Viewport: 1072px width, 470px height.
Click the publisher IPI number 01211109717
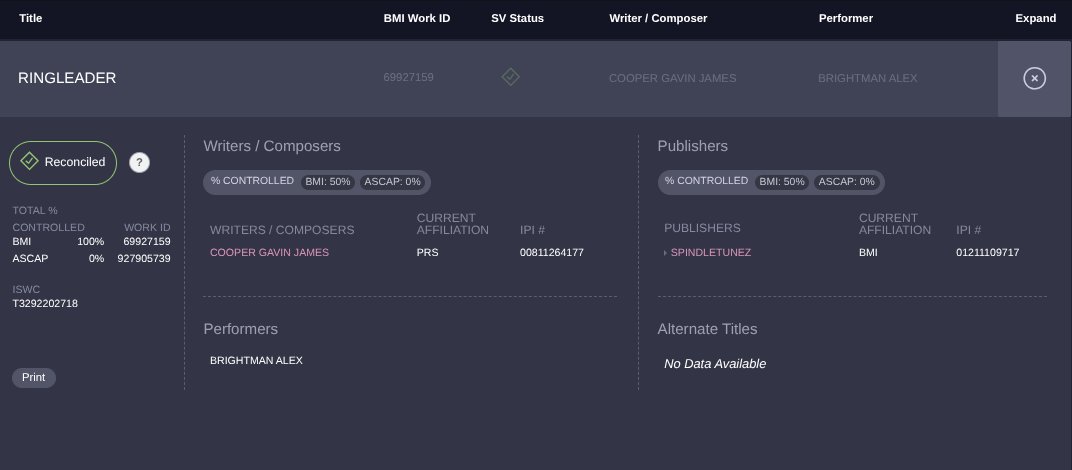point(987,252)
